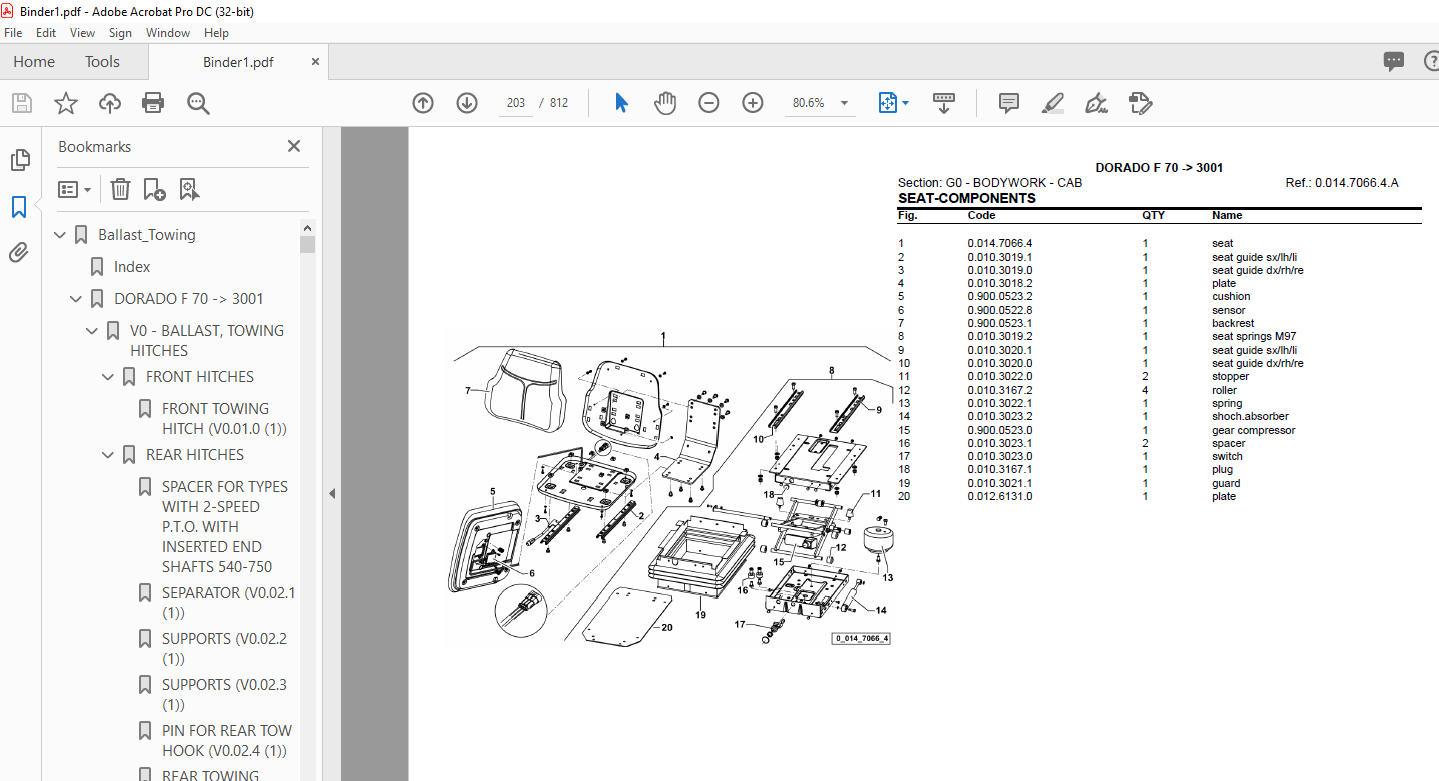This screenshot has width=1439, height=781.
Task: Open the Help menu
Action: tap(216, 33)
